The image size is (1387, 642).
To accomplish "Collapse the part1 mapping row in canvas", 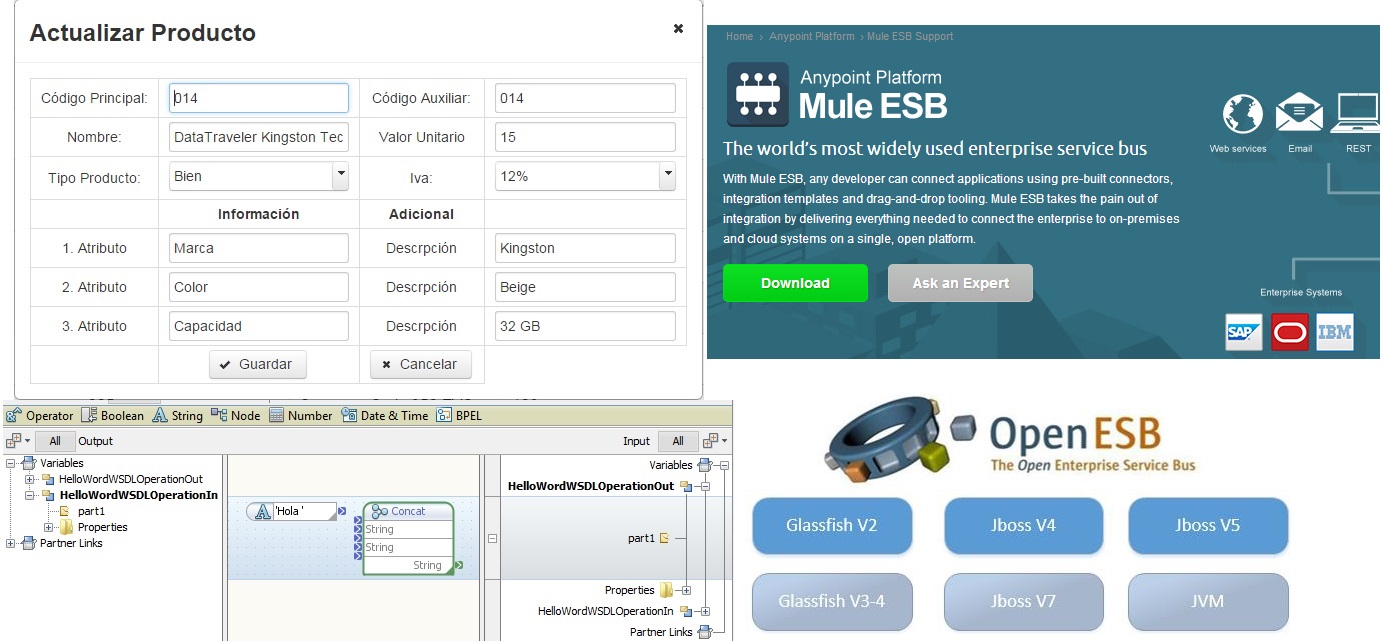I will point(492,538).
